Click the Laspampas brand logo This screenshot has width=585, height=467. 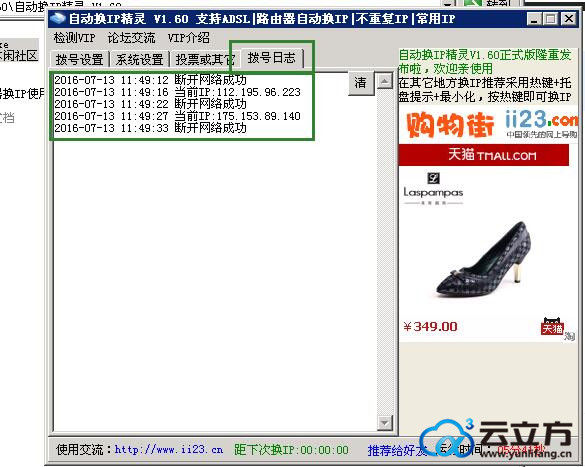coord(434,188)
